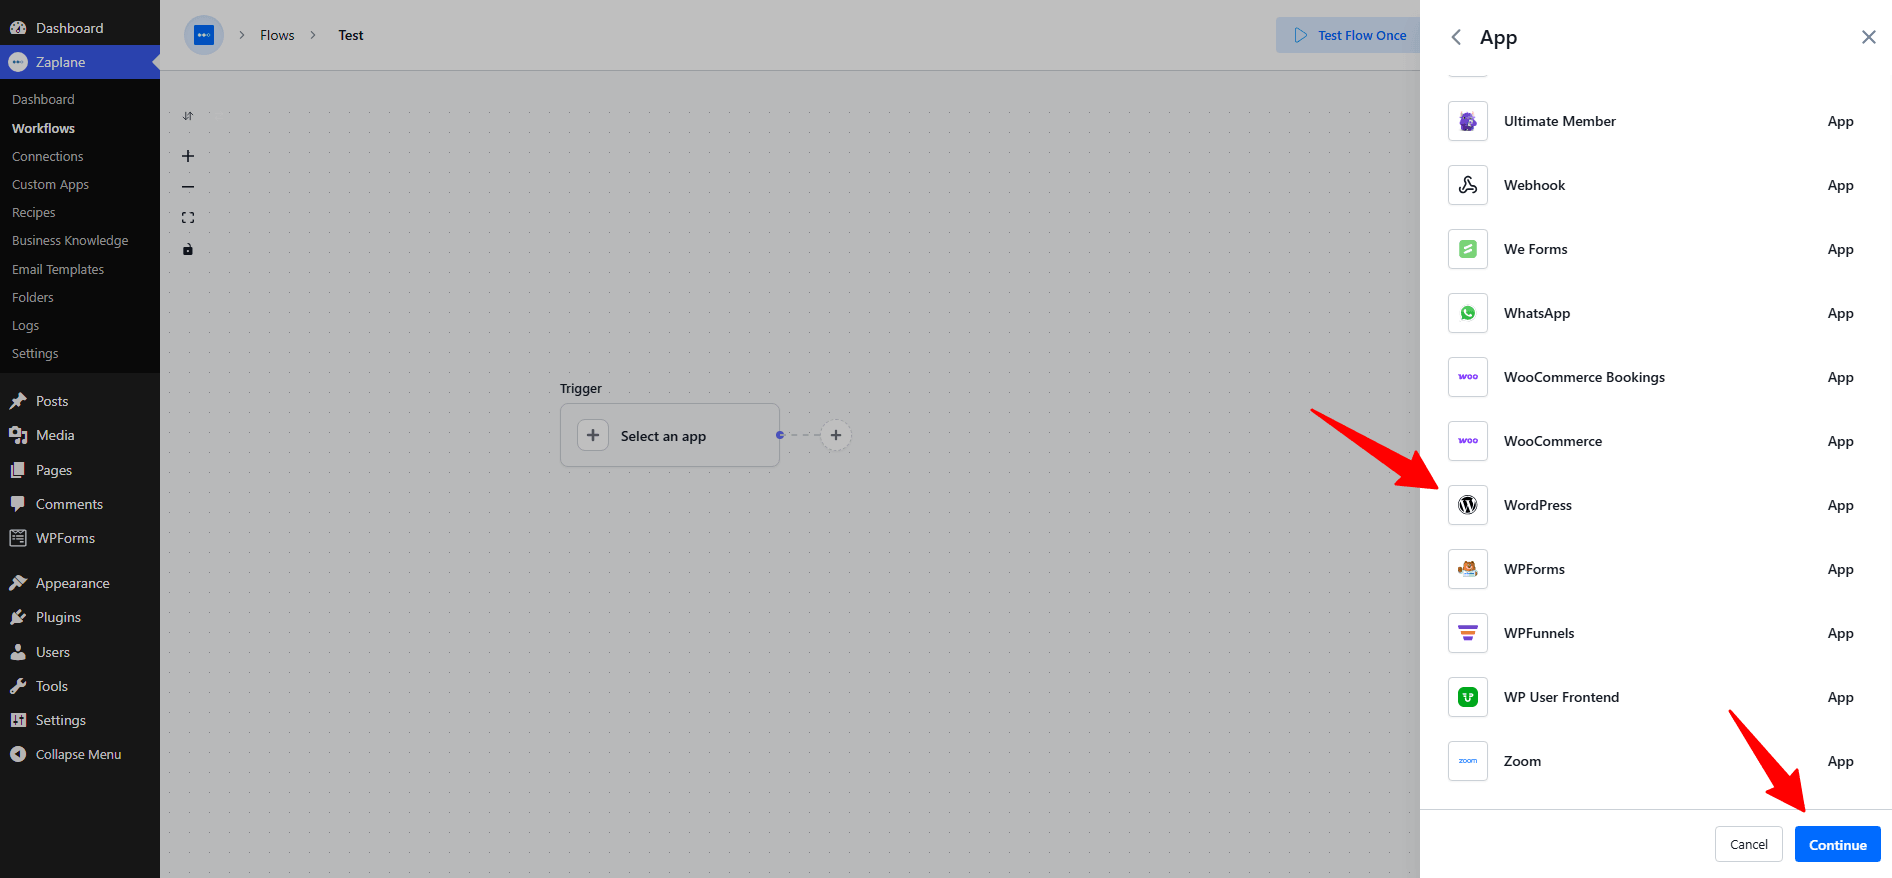
Task: Open the WordPress Settings menu
Action: [x=80, y=720]
